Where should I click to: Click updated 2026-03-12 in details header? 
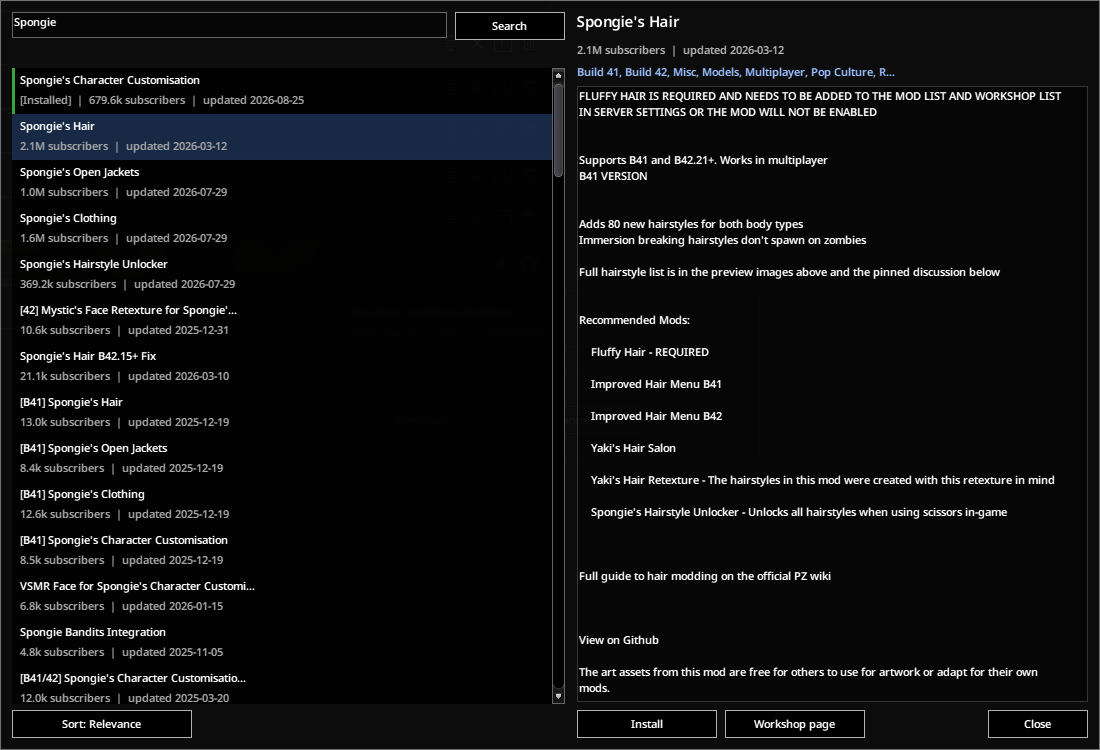point(733,51)
